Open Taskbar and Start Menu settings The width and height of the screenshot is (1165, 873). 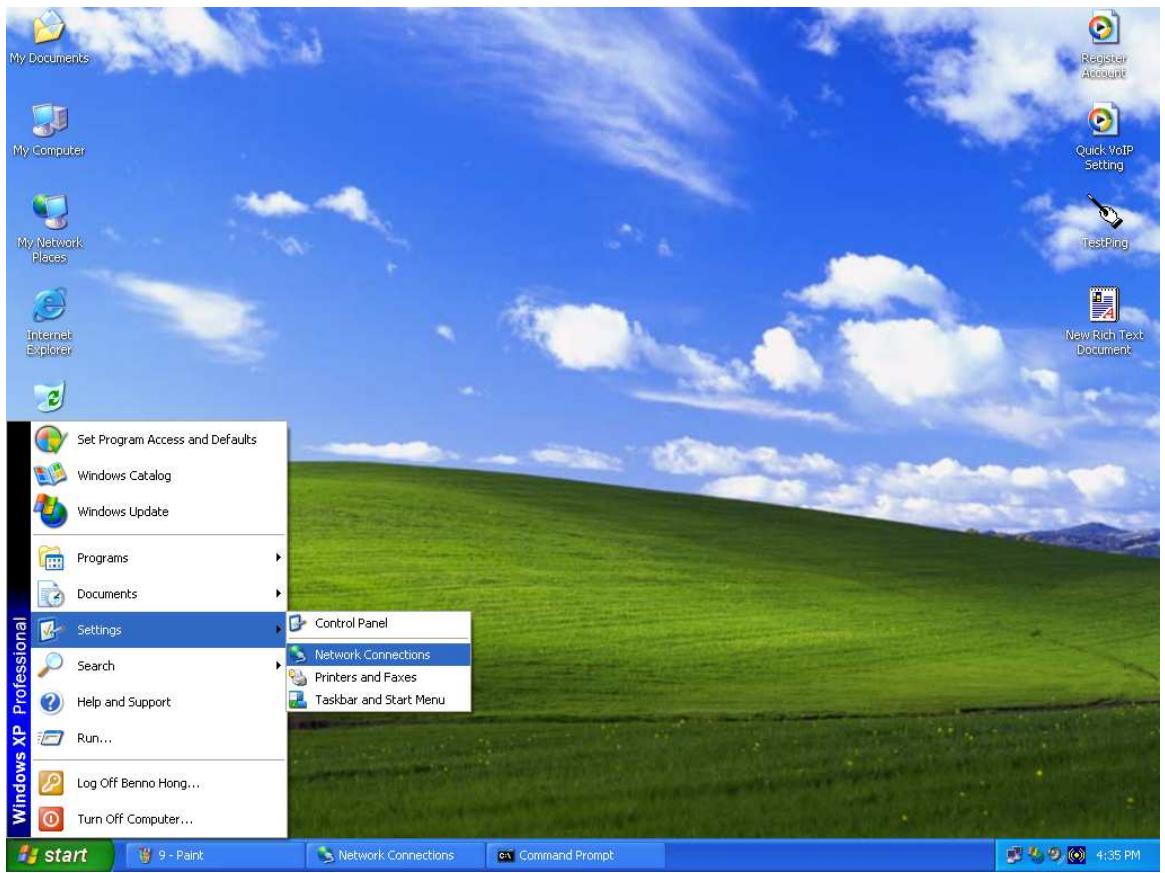(x=379, y=699)
